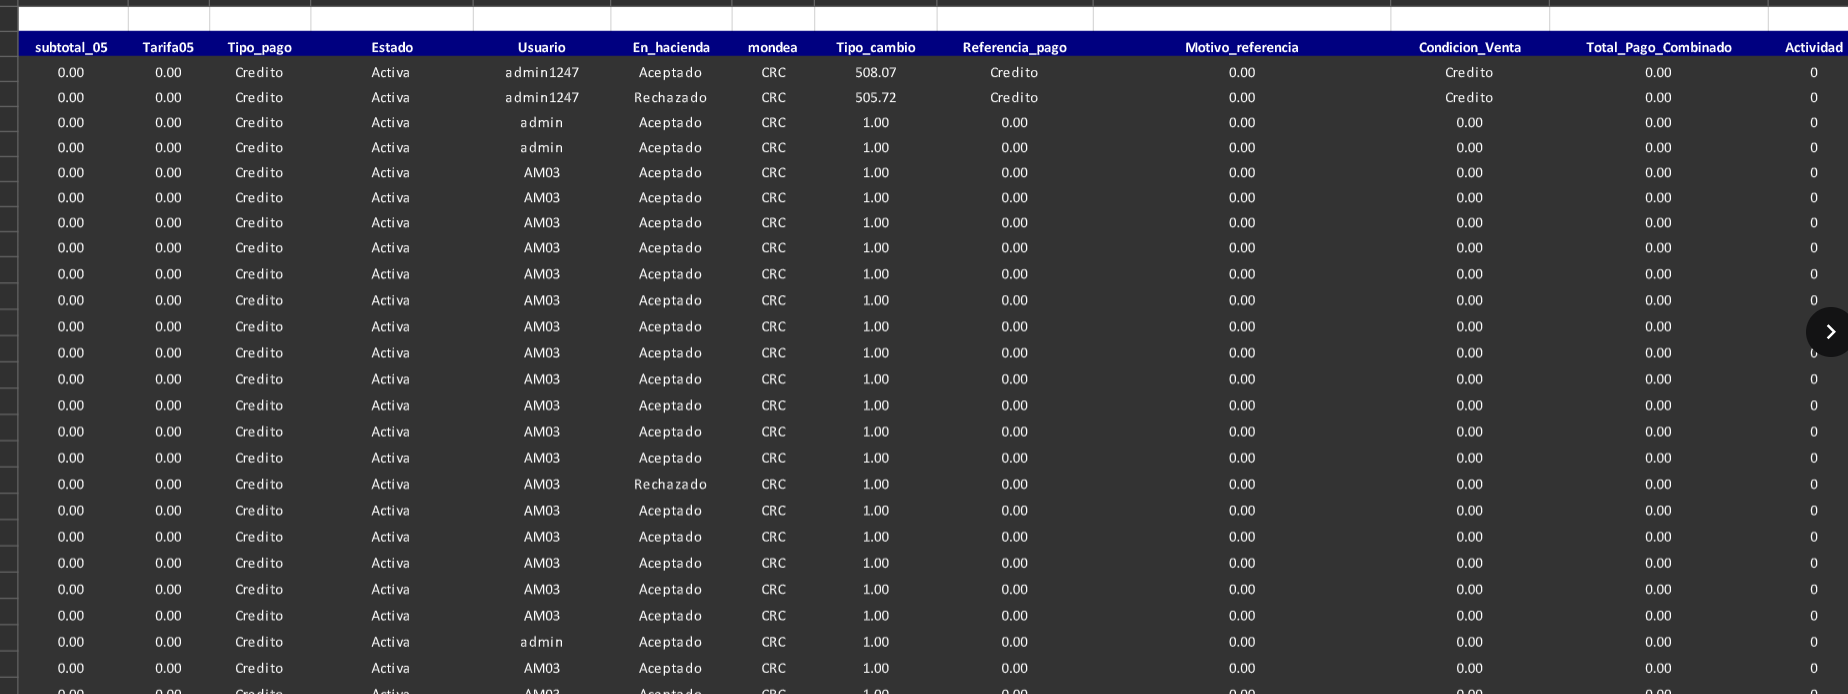
Task: Click the Condicion_Venta column header
Action: [1469, 47]
